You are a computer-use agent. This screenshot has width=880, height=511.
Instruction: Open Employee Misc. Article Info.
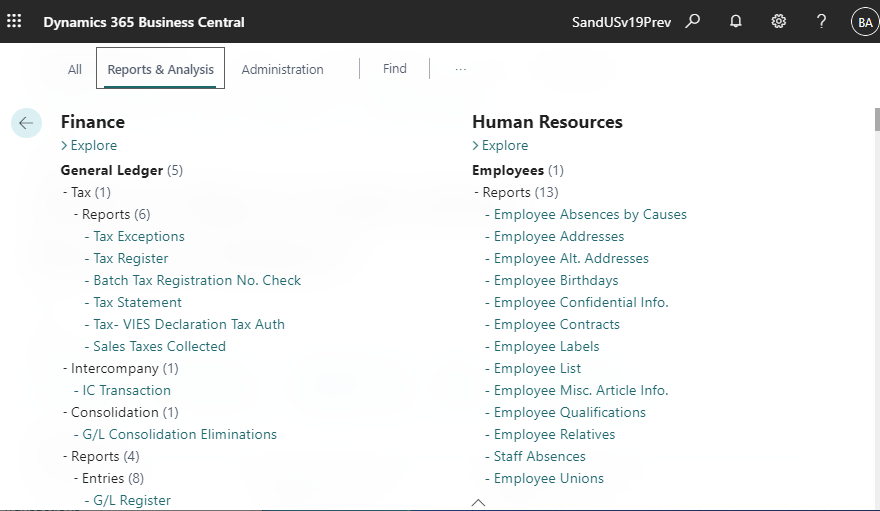581,390
